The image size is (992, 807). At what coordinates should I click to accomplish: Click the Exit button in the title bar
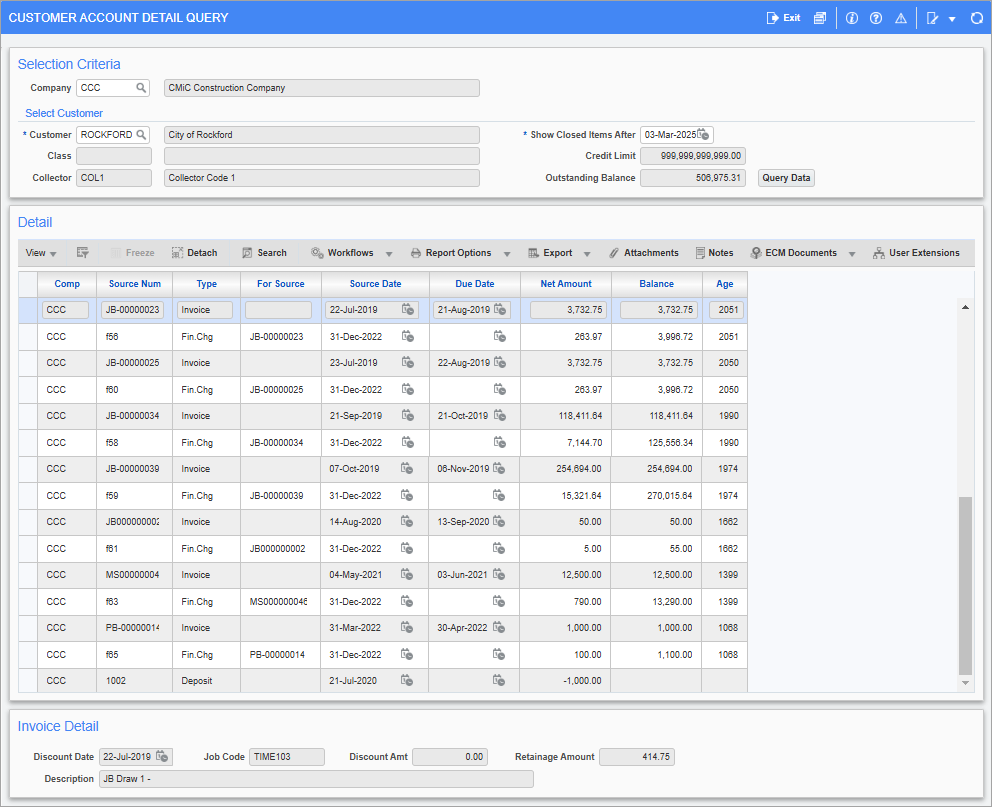point(783,17)
